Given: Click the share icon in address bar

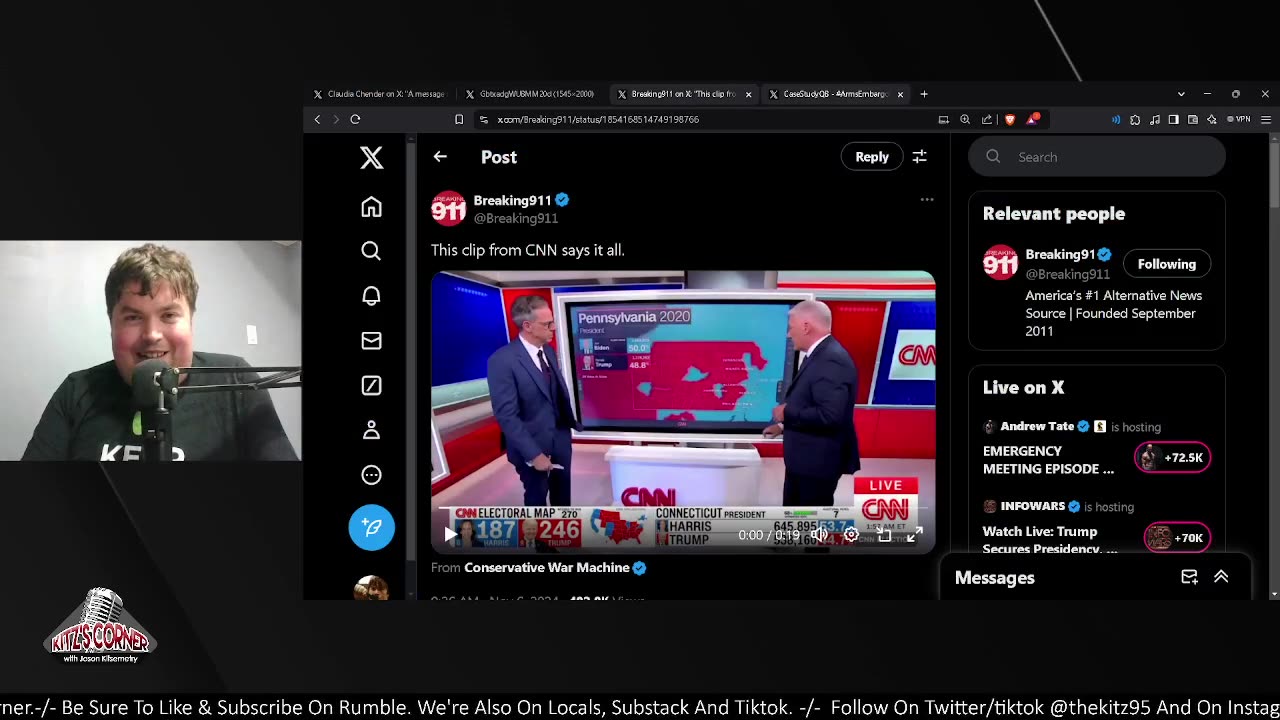Looking at the screenshot, I should (x=987, y=119).
